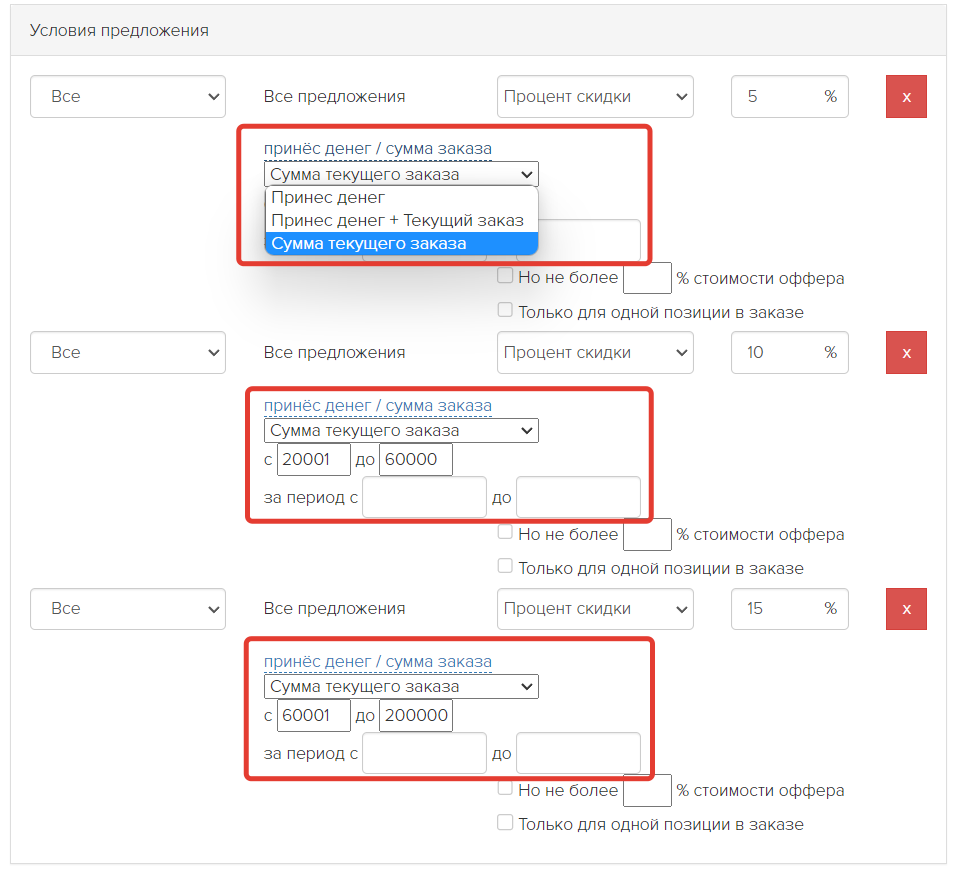Click 'Все предложения' text in the 5% row
Image resolution: width=956 pixels, height=873 pixels.
click(334, 96)
